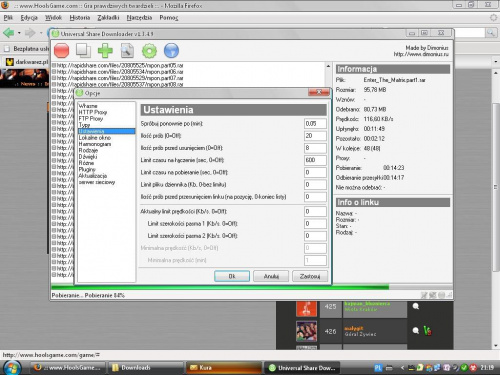This screenshot has width=500, height=375.
Task: Open the Narzędzia menu
Action: (x=139, y=18)
